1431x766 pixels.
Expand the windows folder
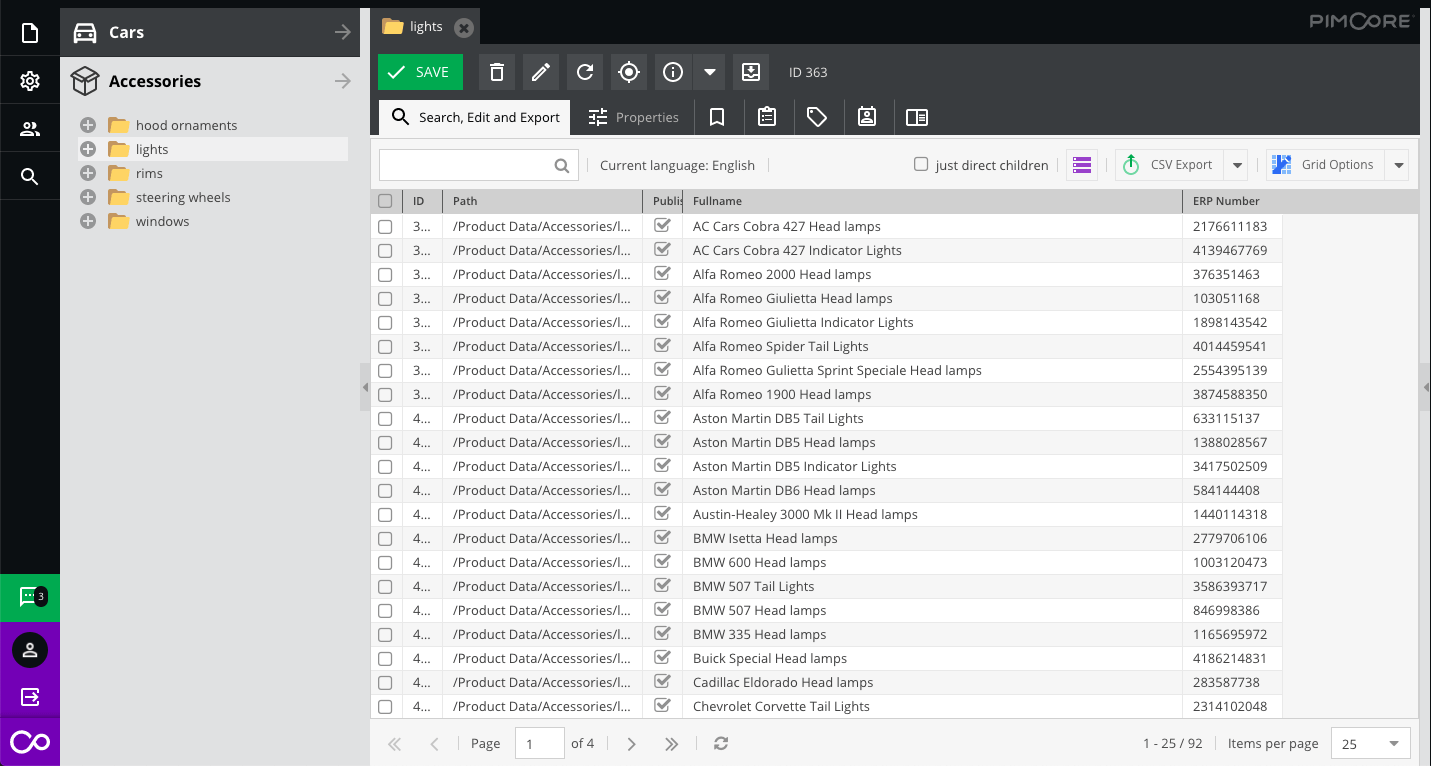click(88, 221)
